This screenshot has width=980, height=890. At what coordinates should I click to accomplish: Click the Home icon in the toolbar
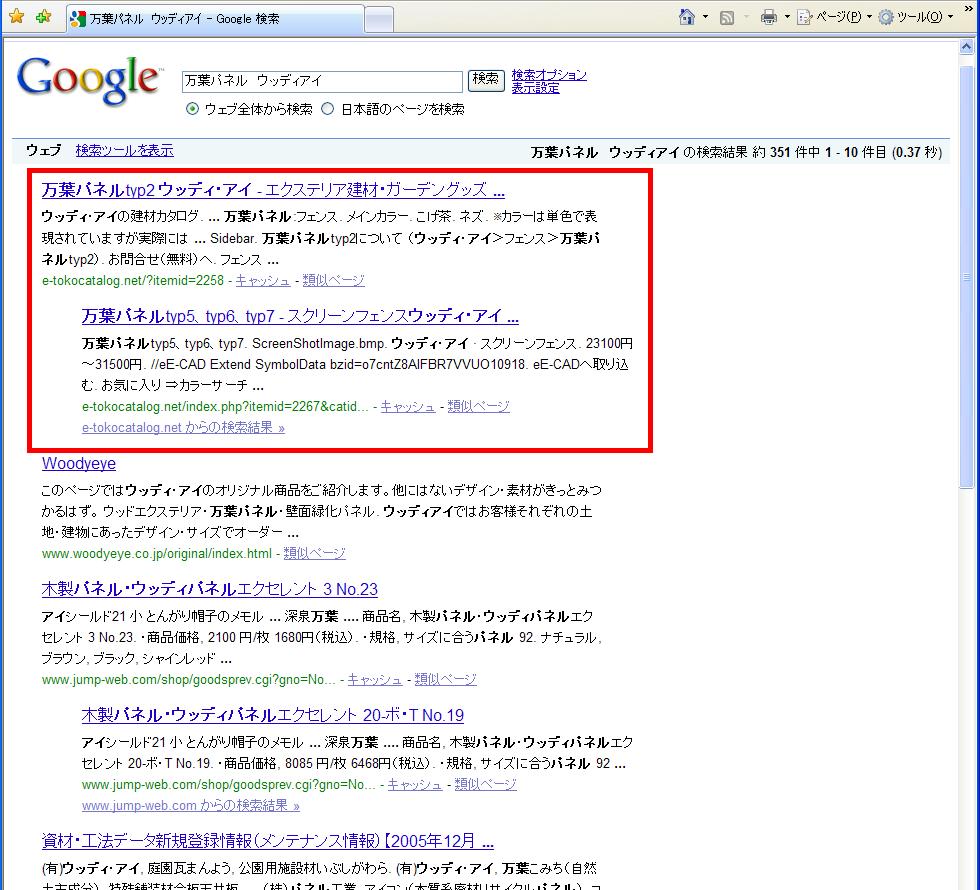(687, 17)
